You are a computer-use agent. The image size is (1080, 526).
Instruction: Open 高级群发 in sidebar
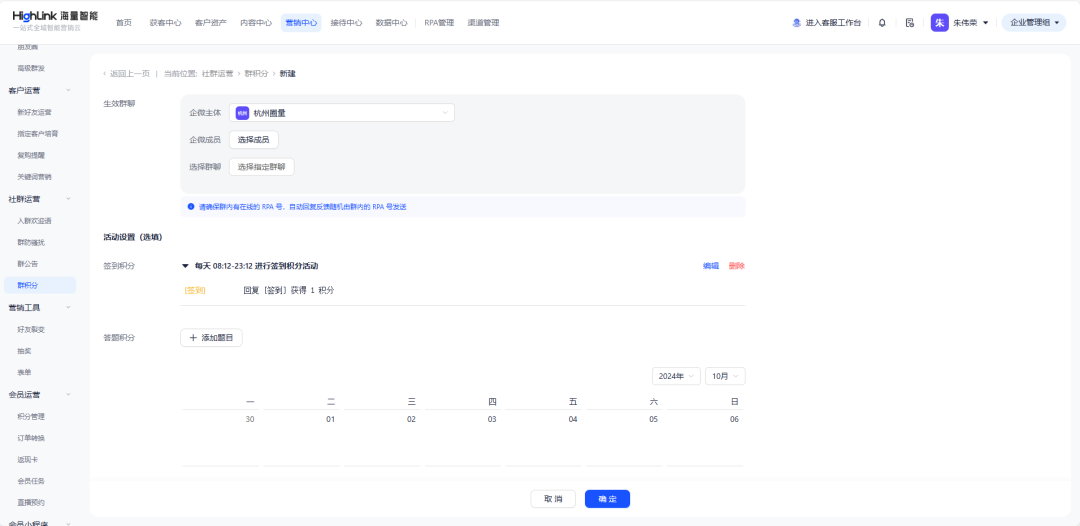pos(31,68)
